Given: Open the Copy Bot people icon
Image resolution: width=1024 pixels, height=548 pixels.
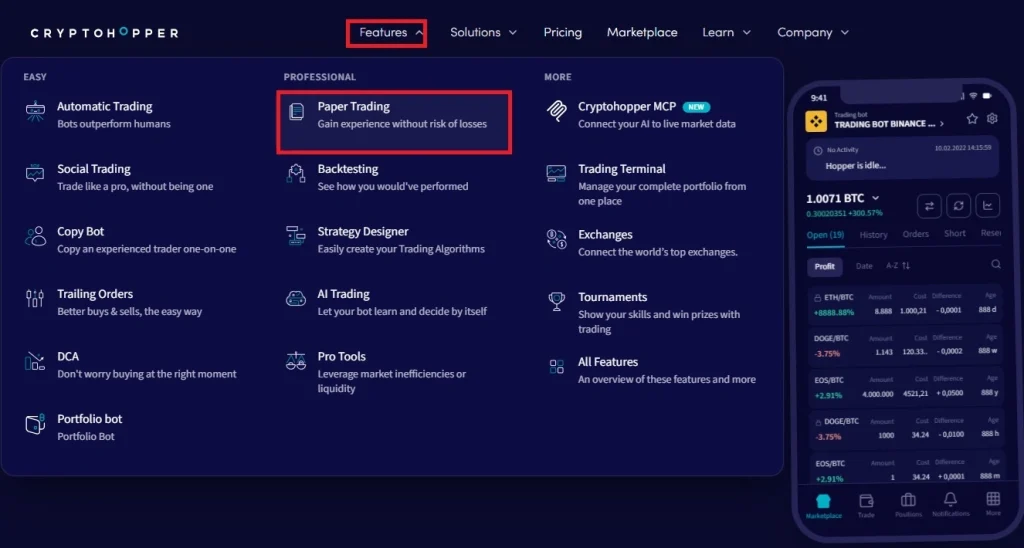Looking at the screenshot, I should 35,236.
